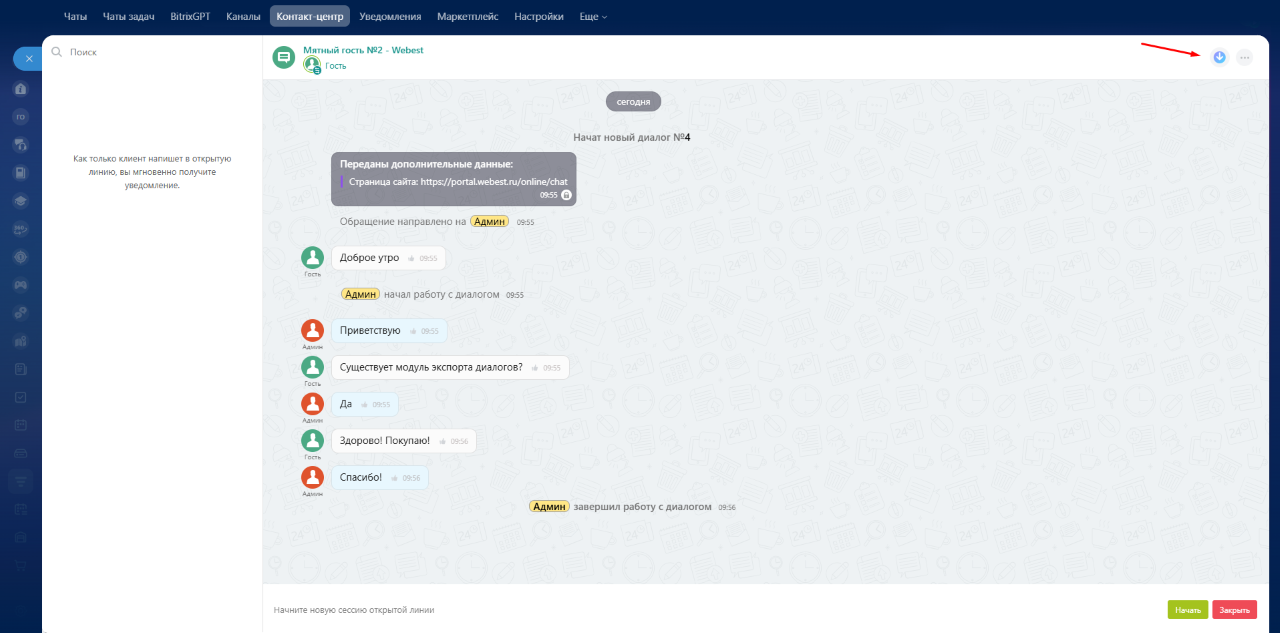Like the "Доброе утро" message

click(x=412, y=258)
